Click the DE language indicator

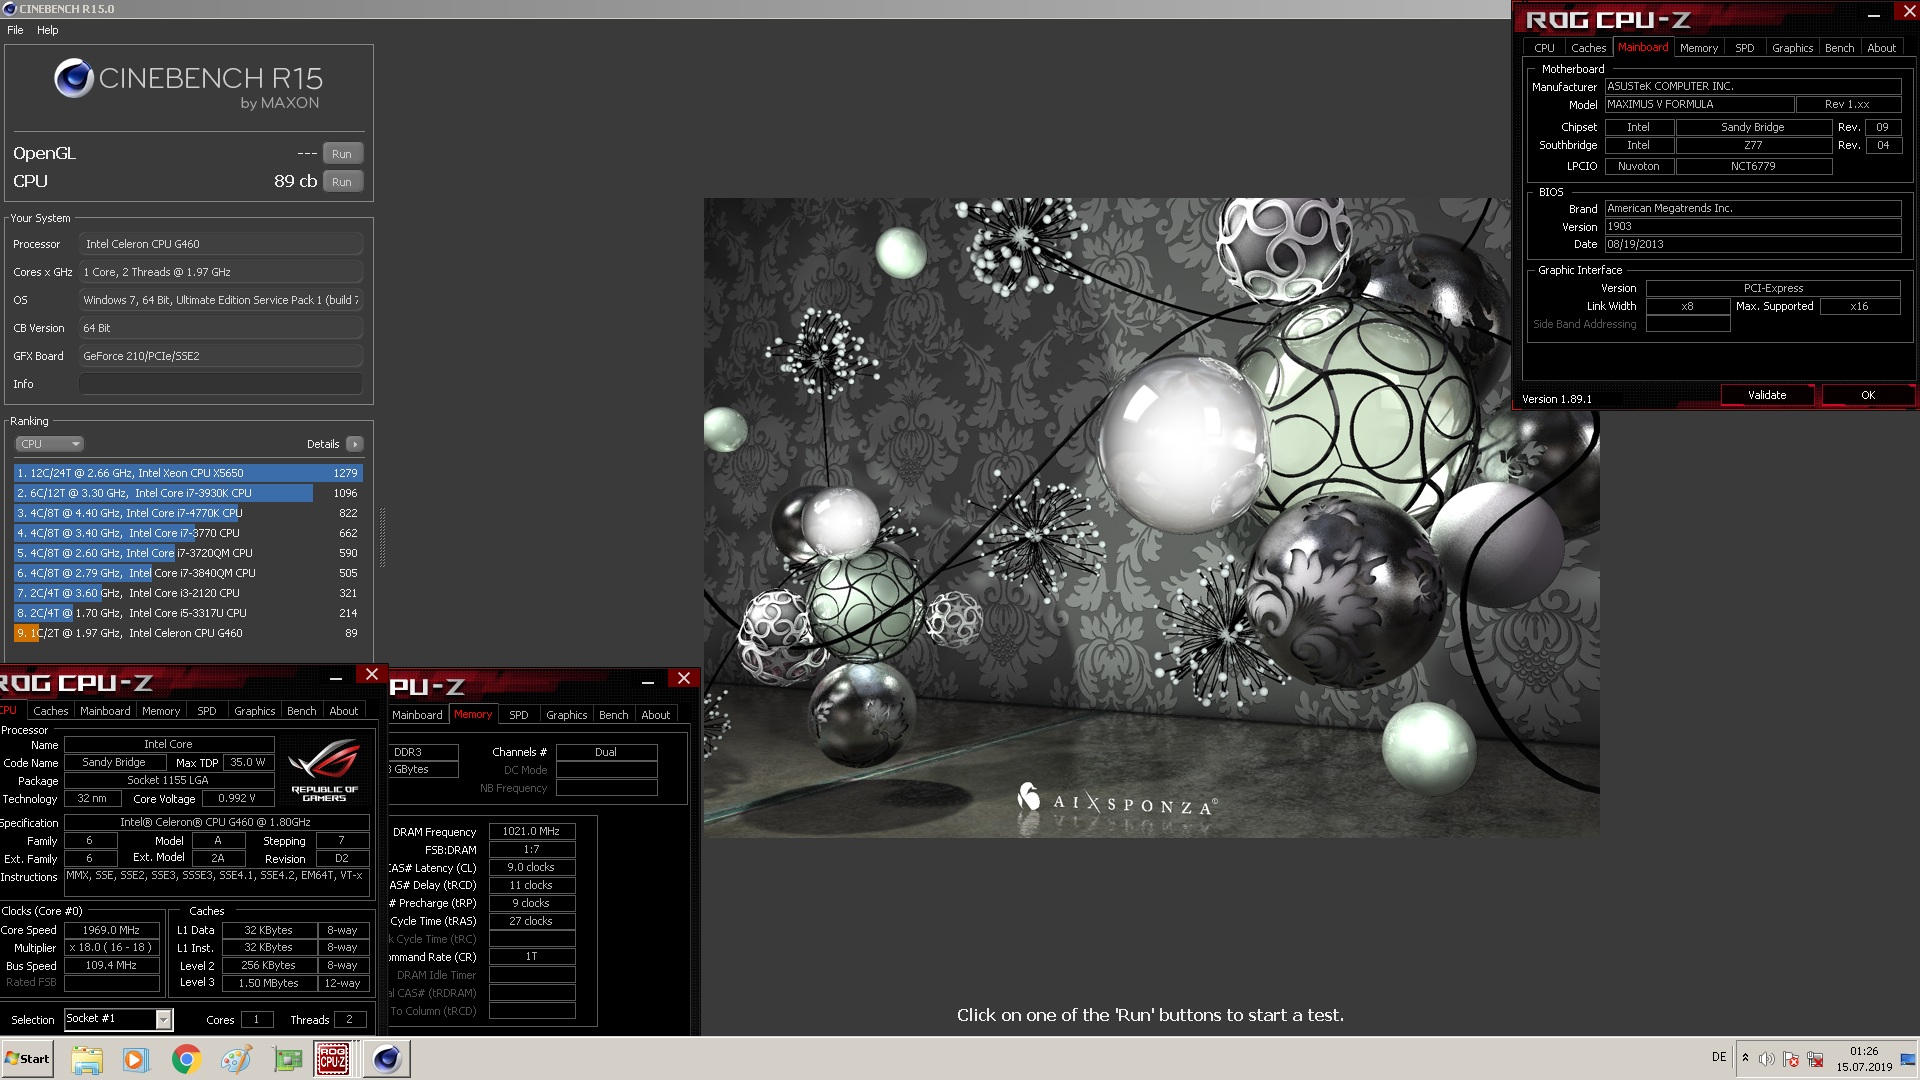[1718, 1057]
